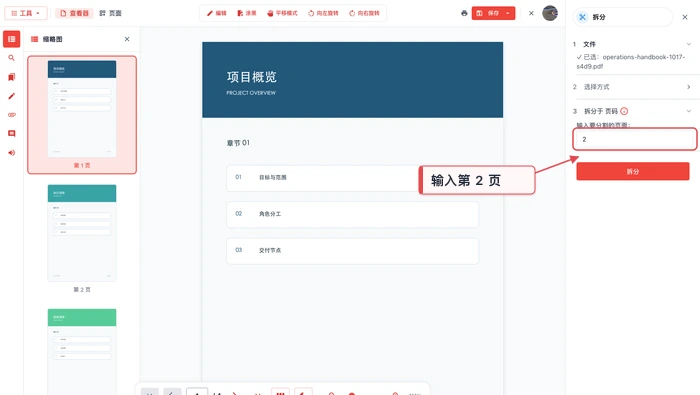Click the 缩略图 panel header icon
Screen dimensions: 700x395
pos(34,39)
